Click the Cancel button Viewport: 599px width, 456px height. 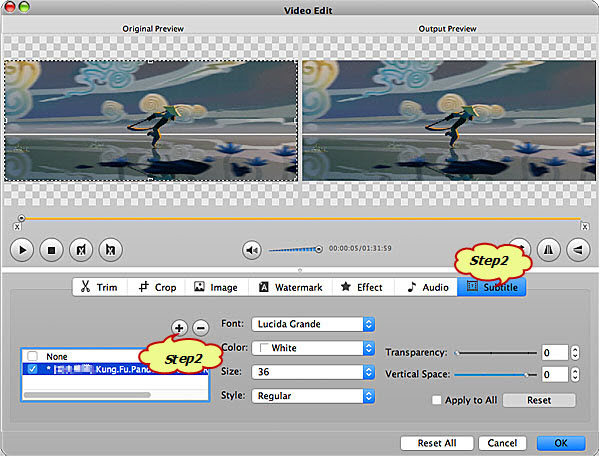coord(502,443)
